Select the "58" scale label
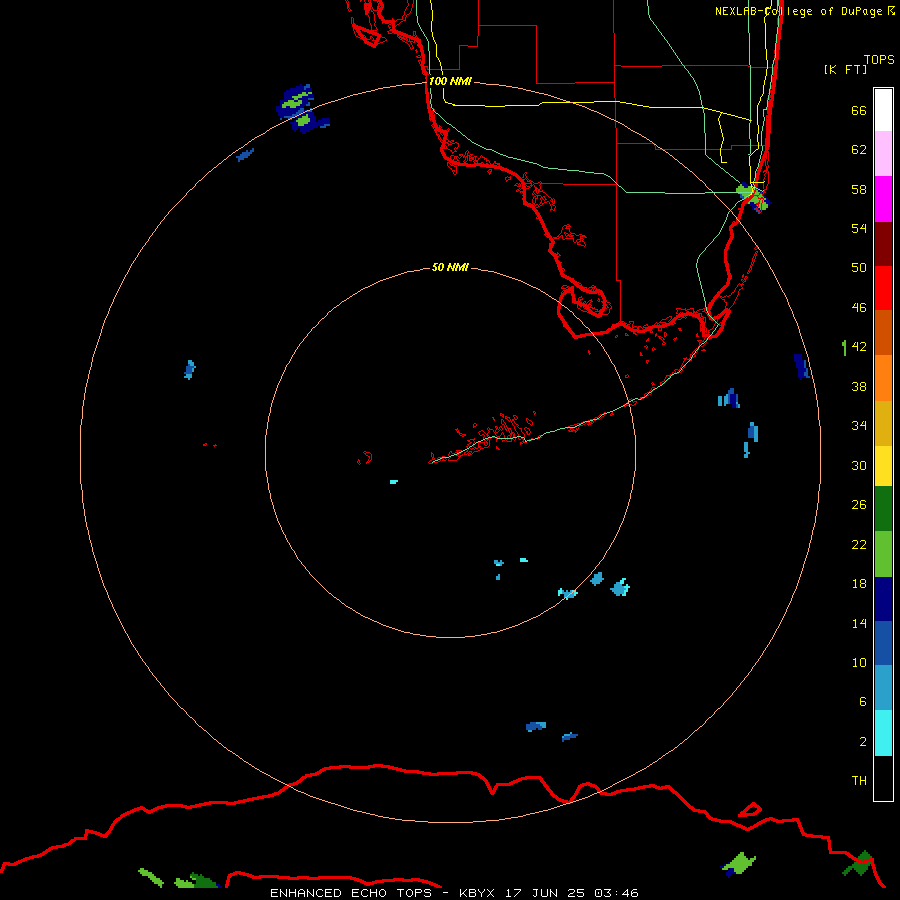Viewport: 900px width, 900px height. [859, 189]
